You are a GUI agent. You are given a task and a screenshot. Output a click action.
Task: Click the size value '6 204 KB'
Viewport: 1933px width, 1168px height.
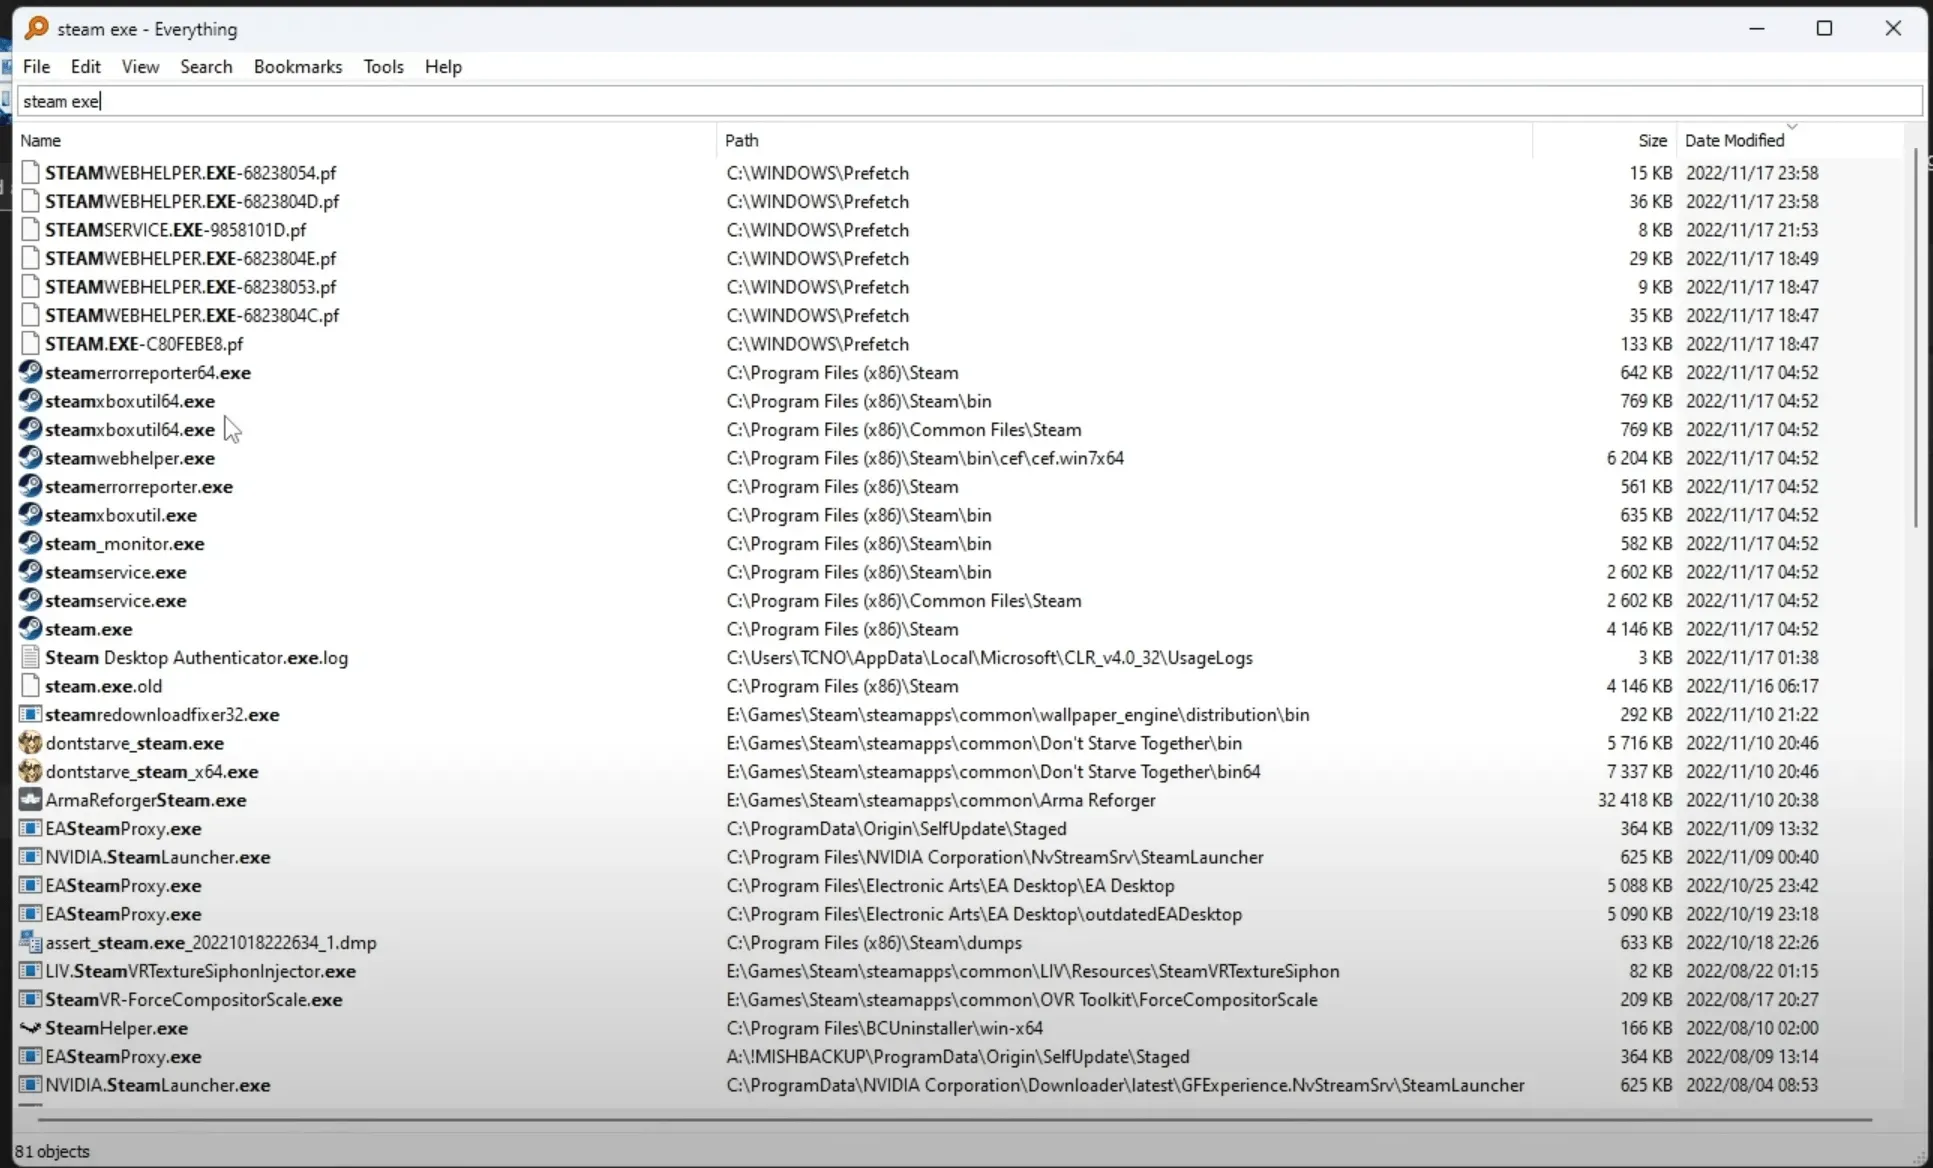coord(1639,458)
